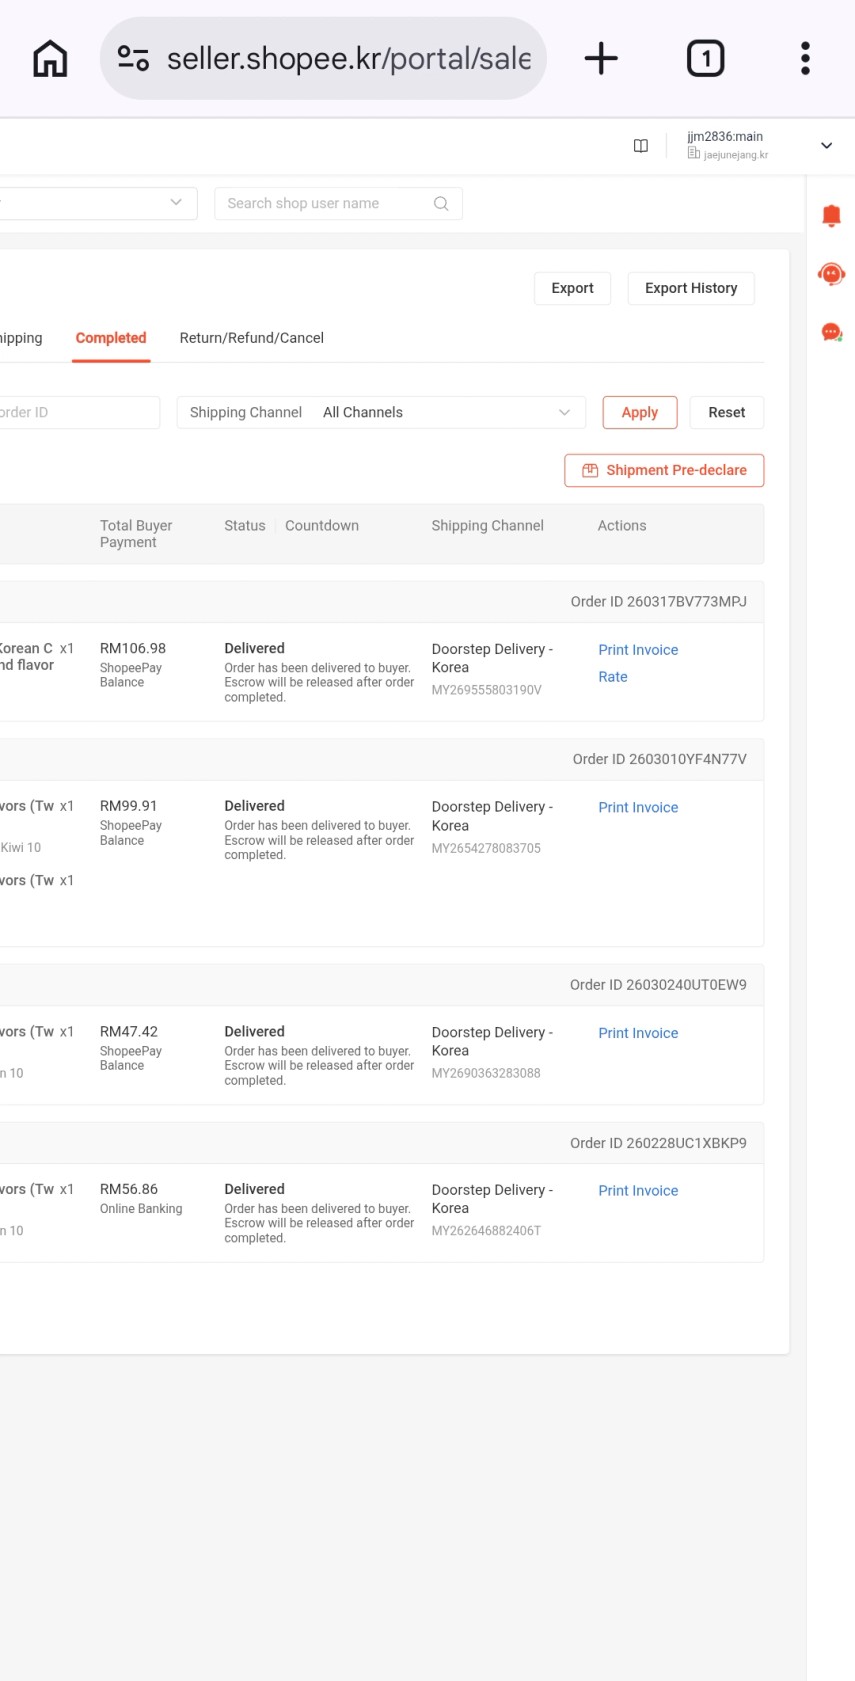Open the notifications bell

click(831, 216)
